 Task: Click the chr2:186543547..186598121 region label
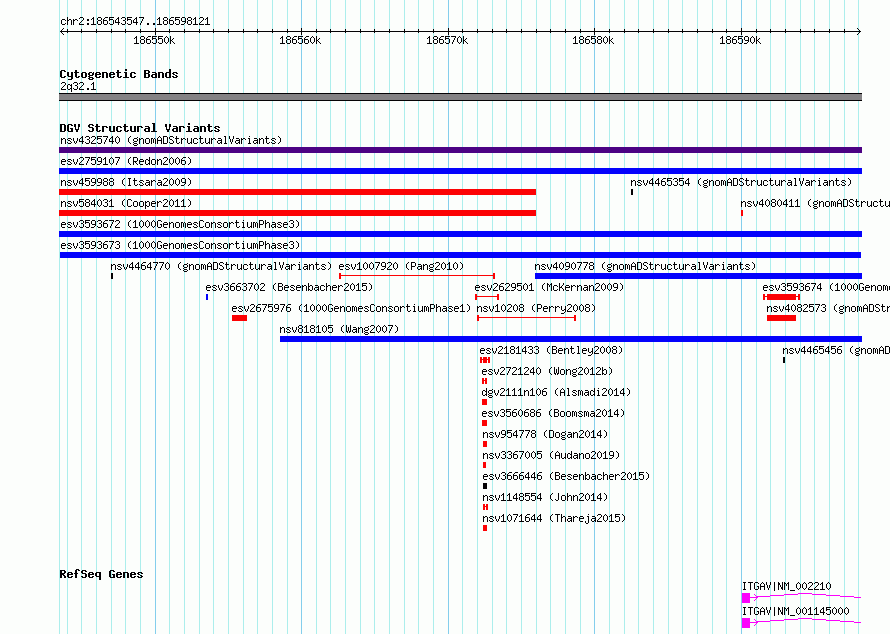[x=135, y=22]
